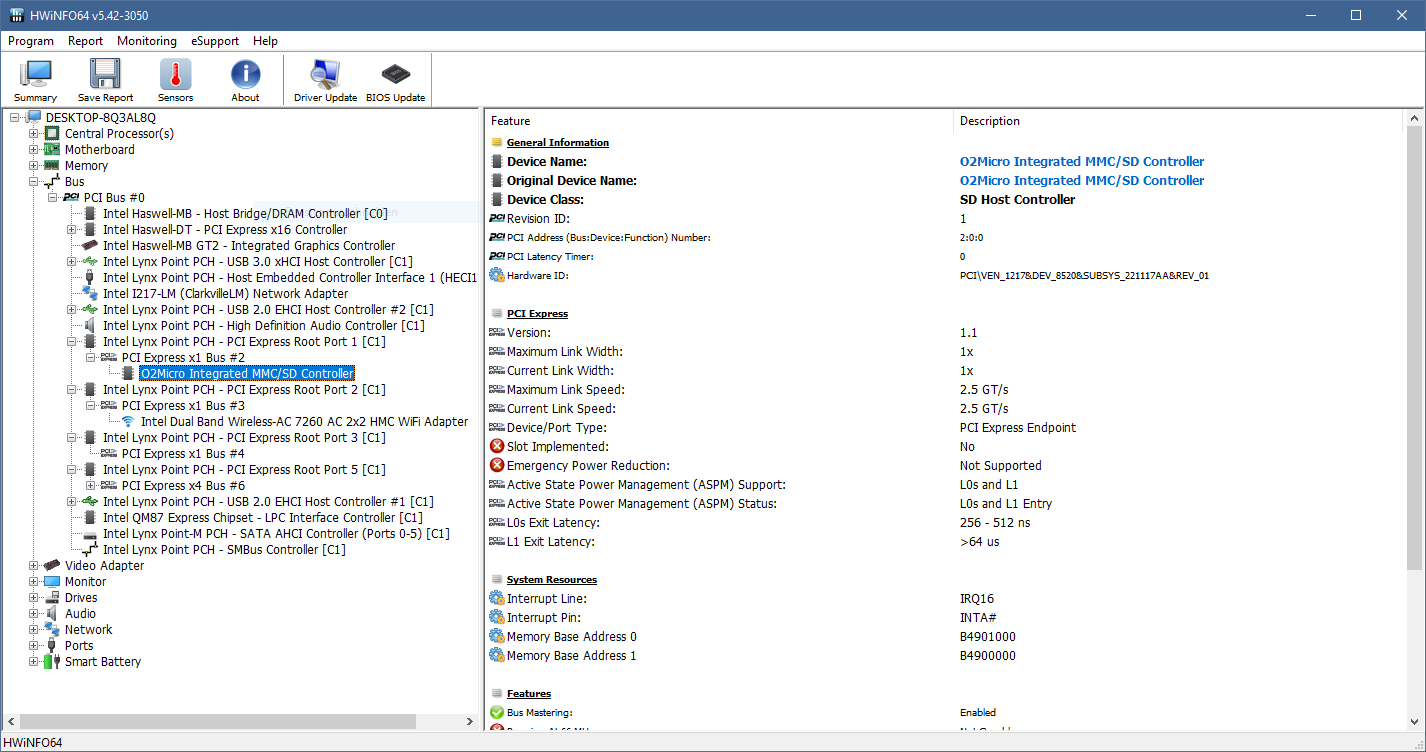Click the tree panel horizontal scrollbar thumb

pos(218,721)
